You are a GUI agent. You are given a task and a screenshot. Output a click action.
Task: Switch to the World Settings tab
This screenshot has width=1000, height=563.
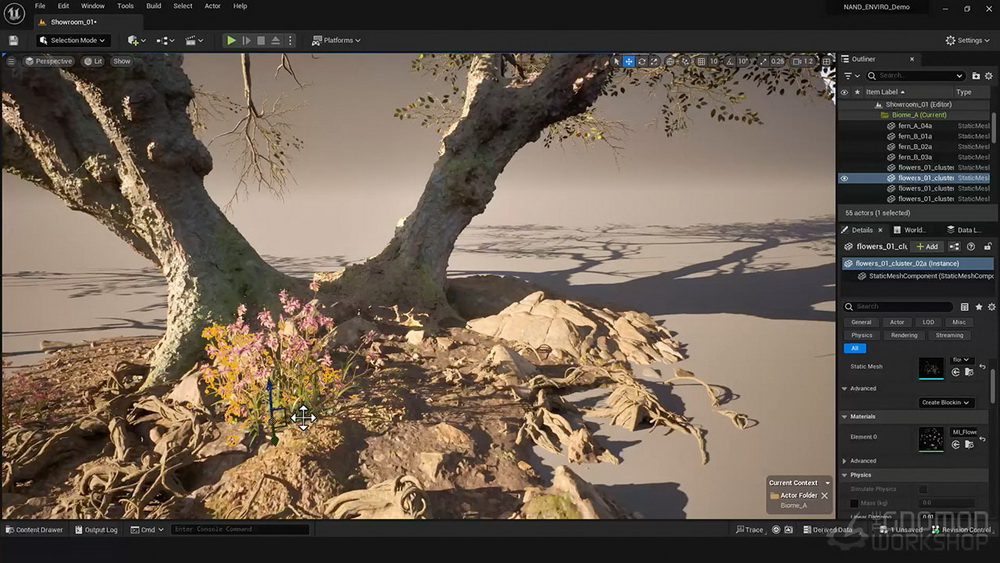911,230
